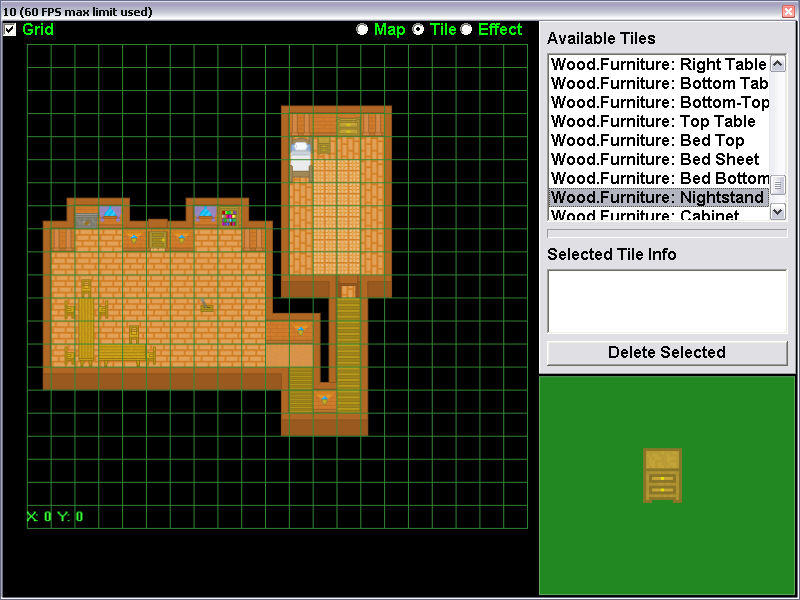Viewport: 800px width, 600px height.
Task: Select 'Wood.Furniture: Bed Bottom' list row
Action: [659, 178]
